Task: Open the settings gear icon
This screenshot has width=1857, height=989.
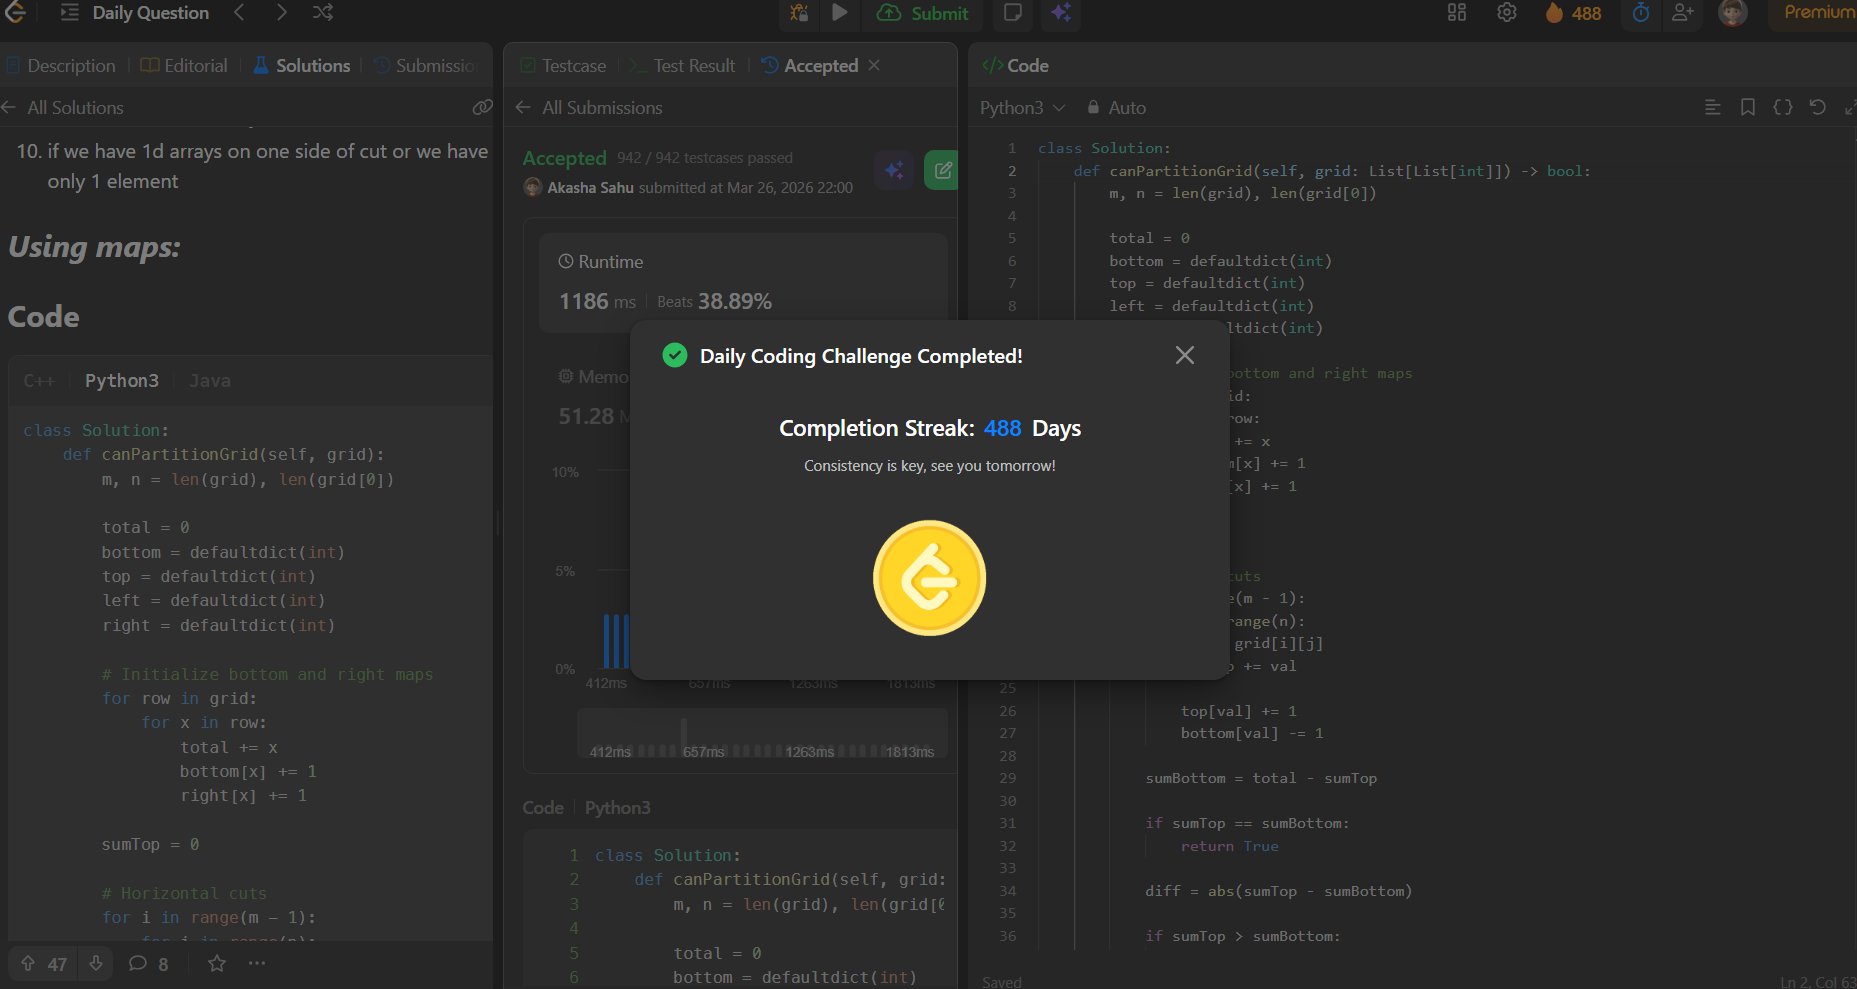Action: click(x=1506, y=13)
